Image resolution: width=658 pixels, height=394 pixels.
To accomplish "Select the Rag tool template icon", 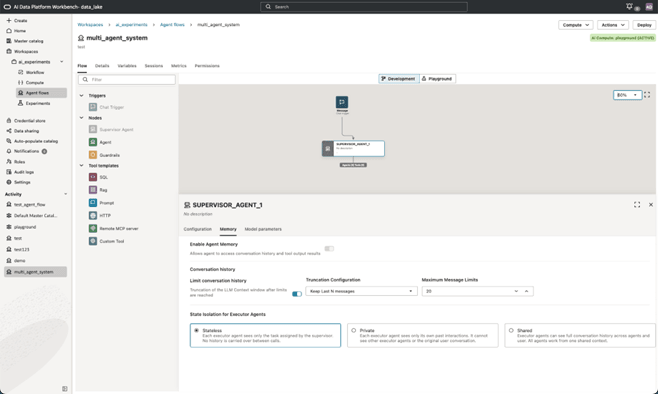I will [93, 190].
